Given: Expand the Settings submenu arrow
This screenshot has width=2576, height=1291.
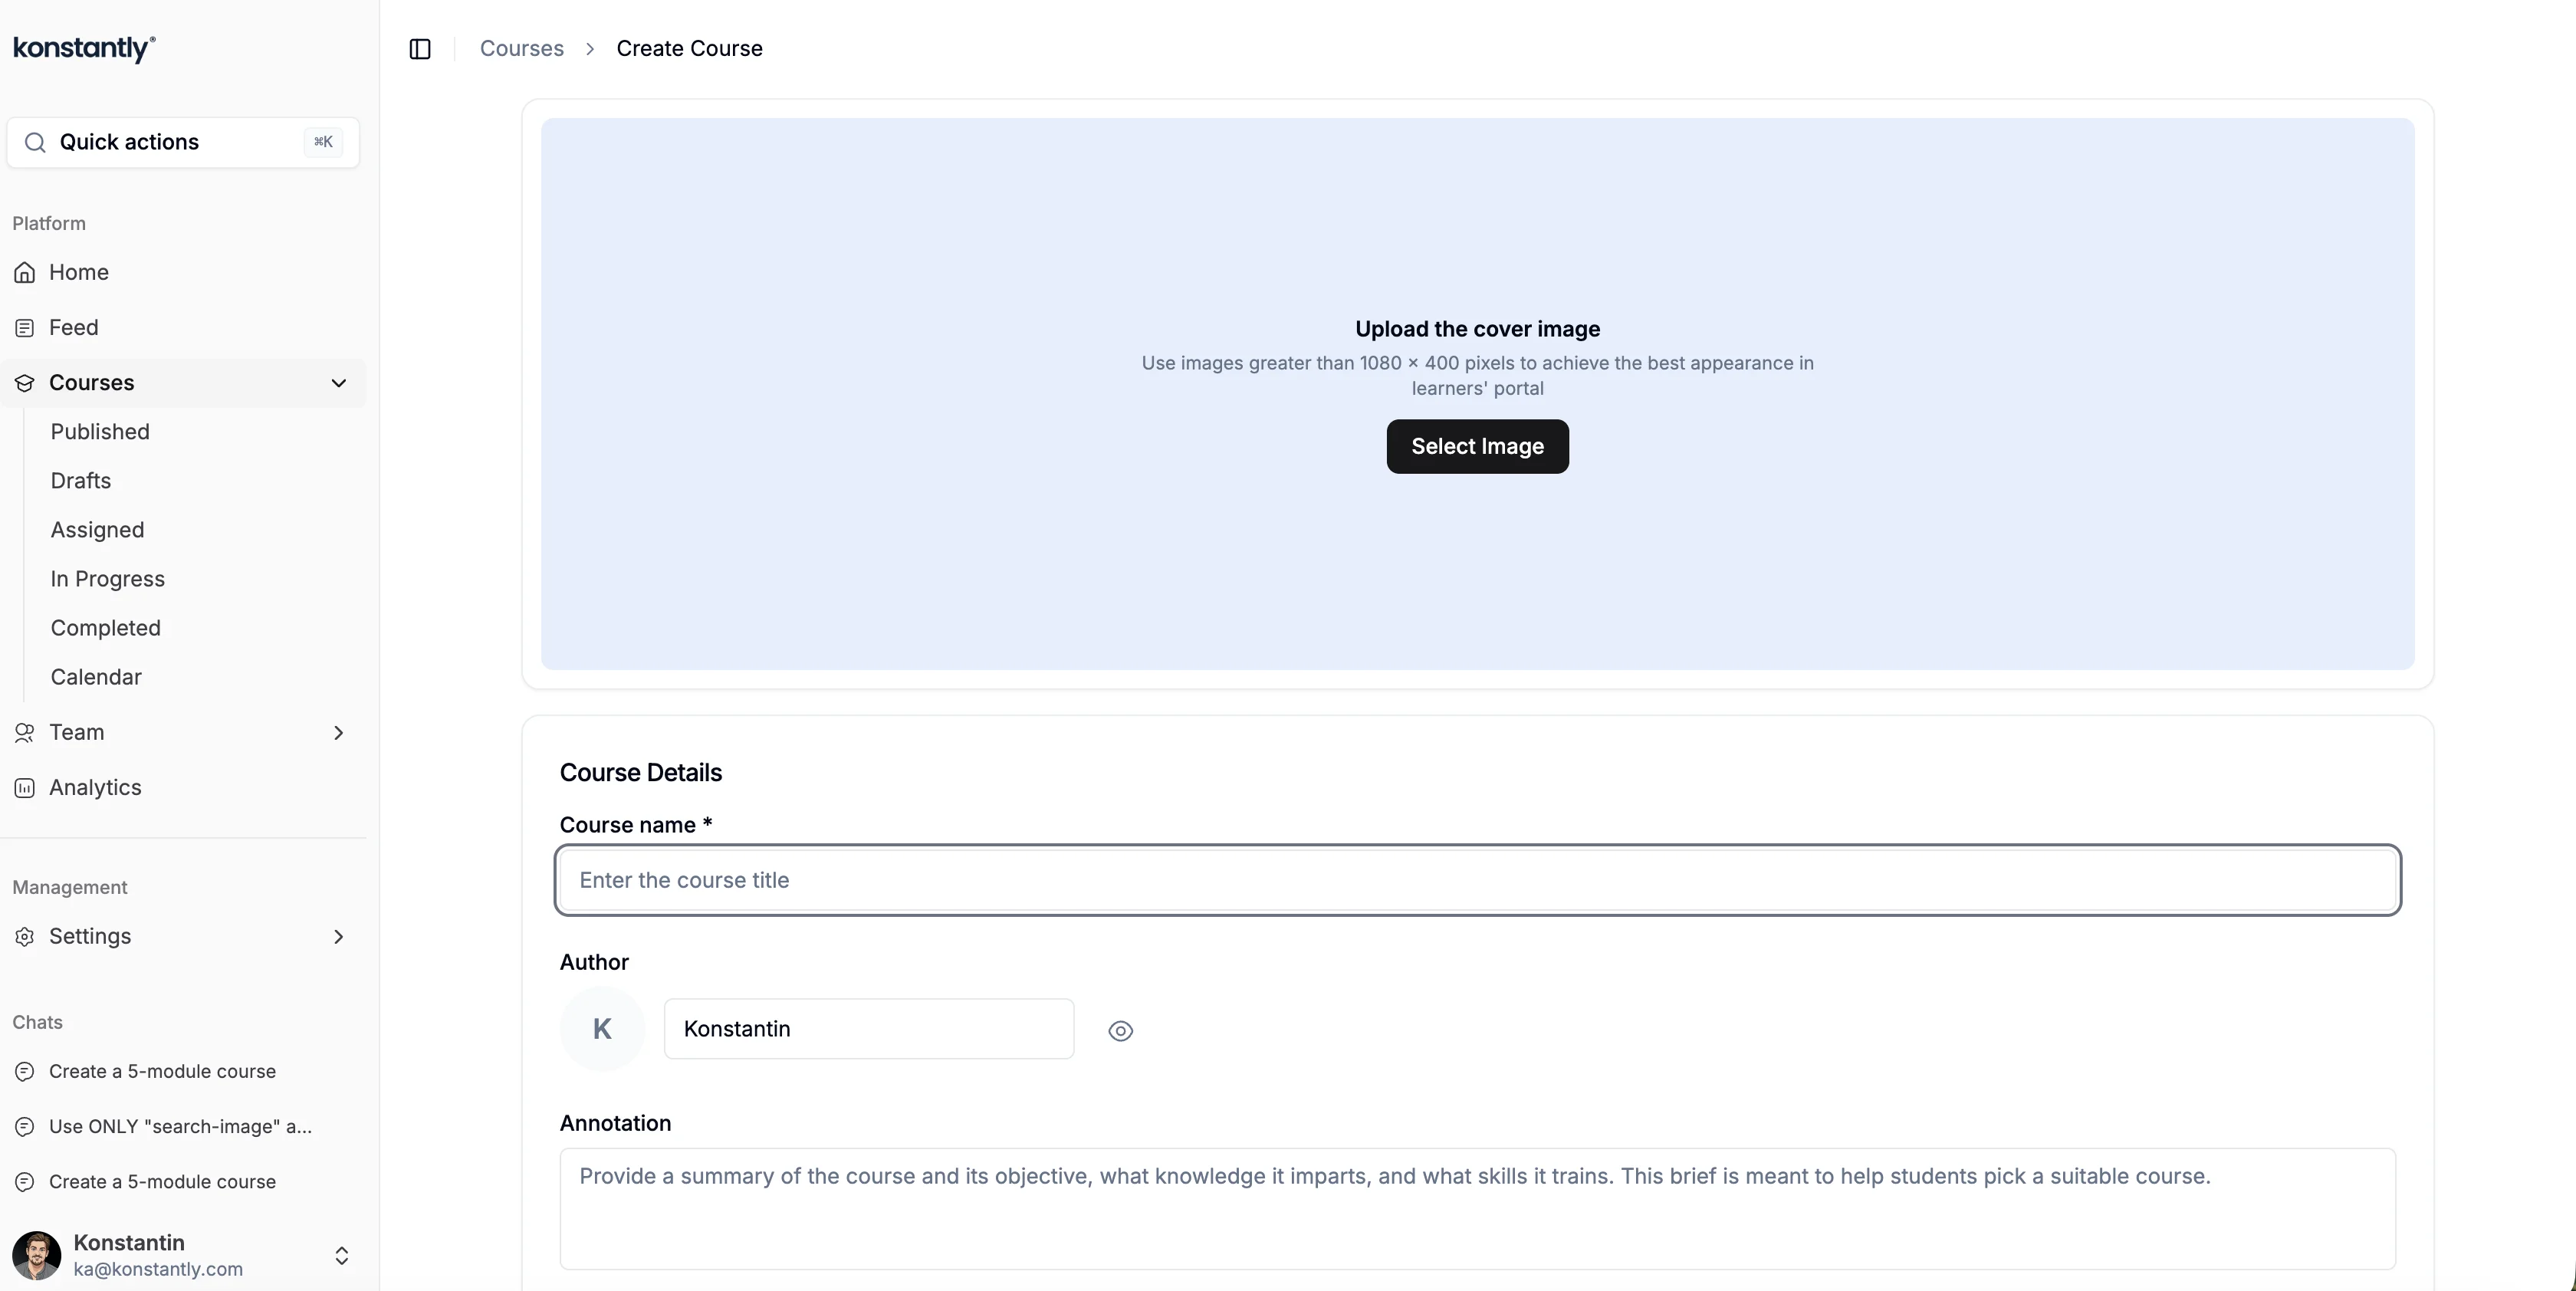Looking at the screenshot, I should pos(339,937).
